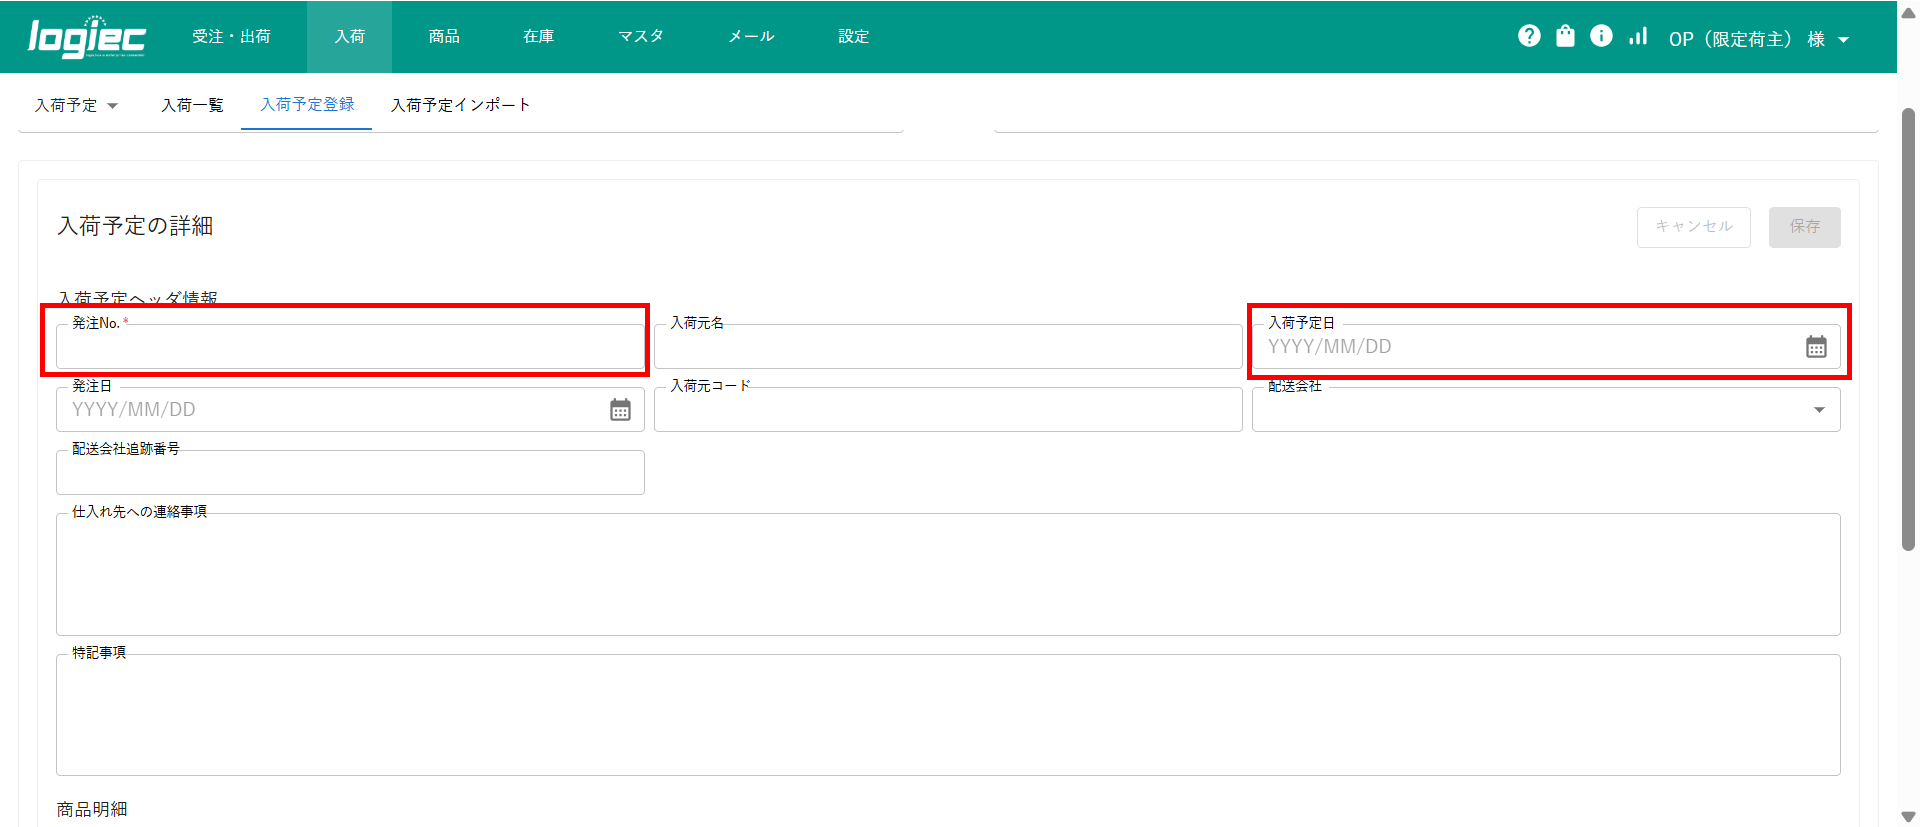1920x827 pixels.
Task: Click the information circle icon
Action: tap(1601, 36)
